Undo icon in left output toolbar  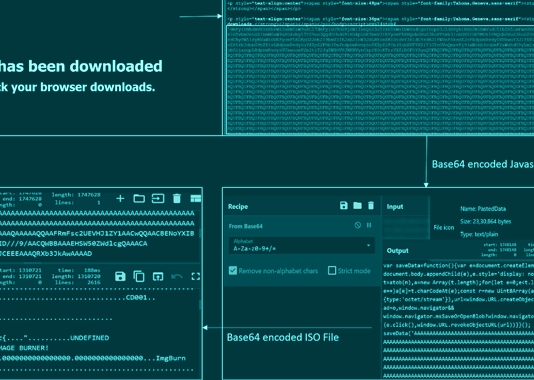coord(177,276)
